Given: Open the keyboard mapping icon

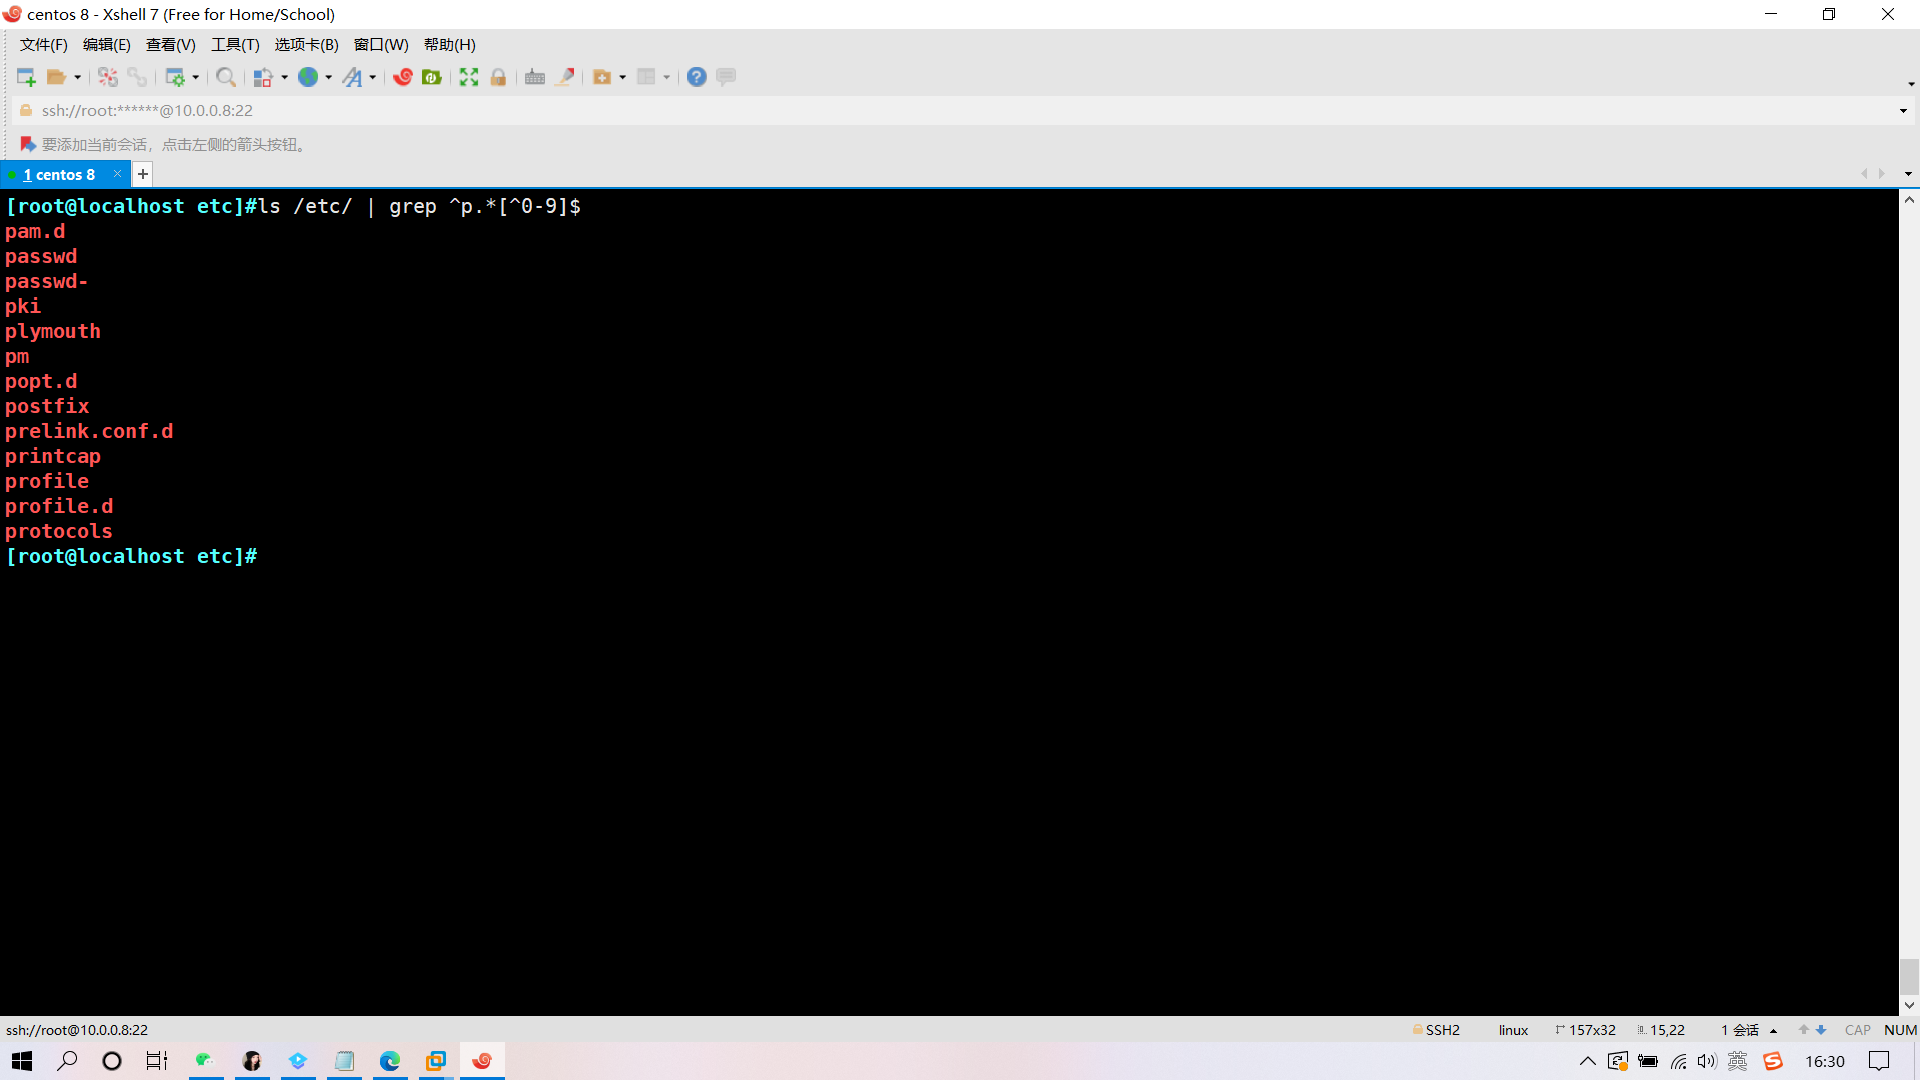Looking at the screenshot, I should tap(535, 77).
